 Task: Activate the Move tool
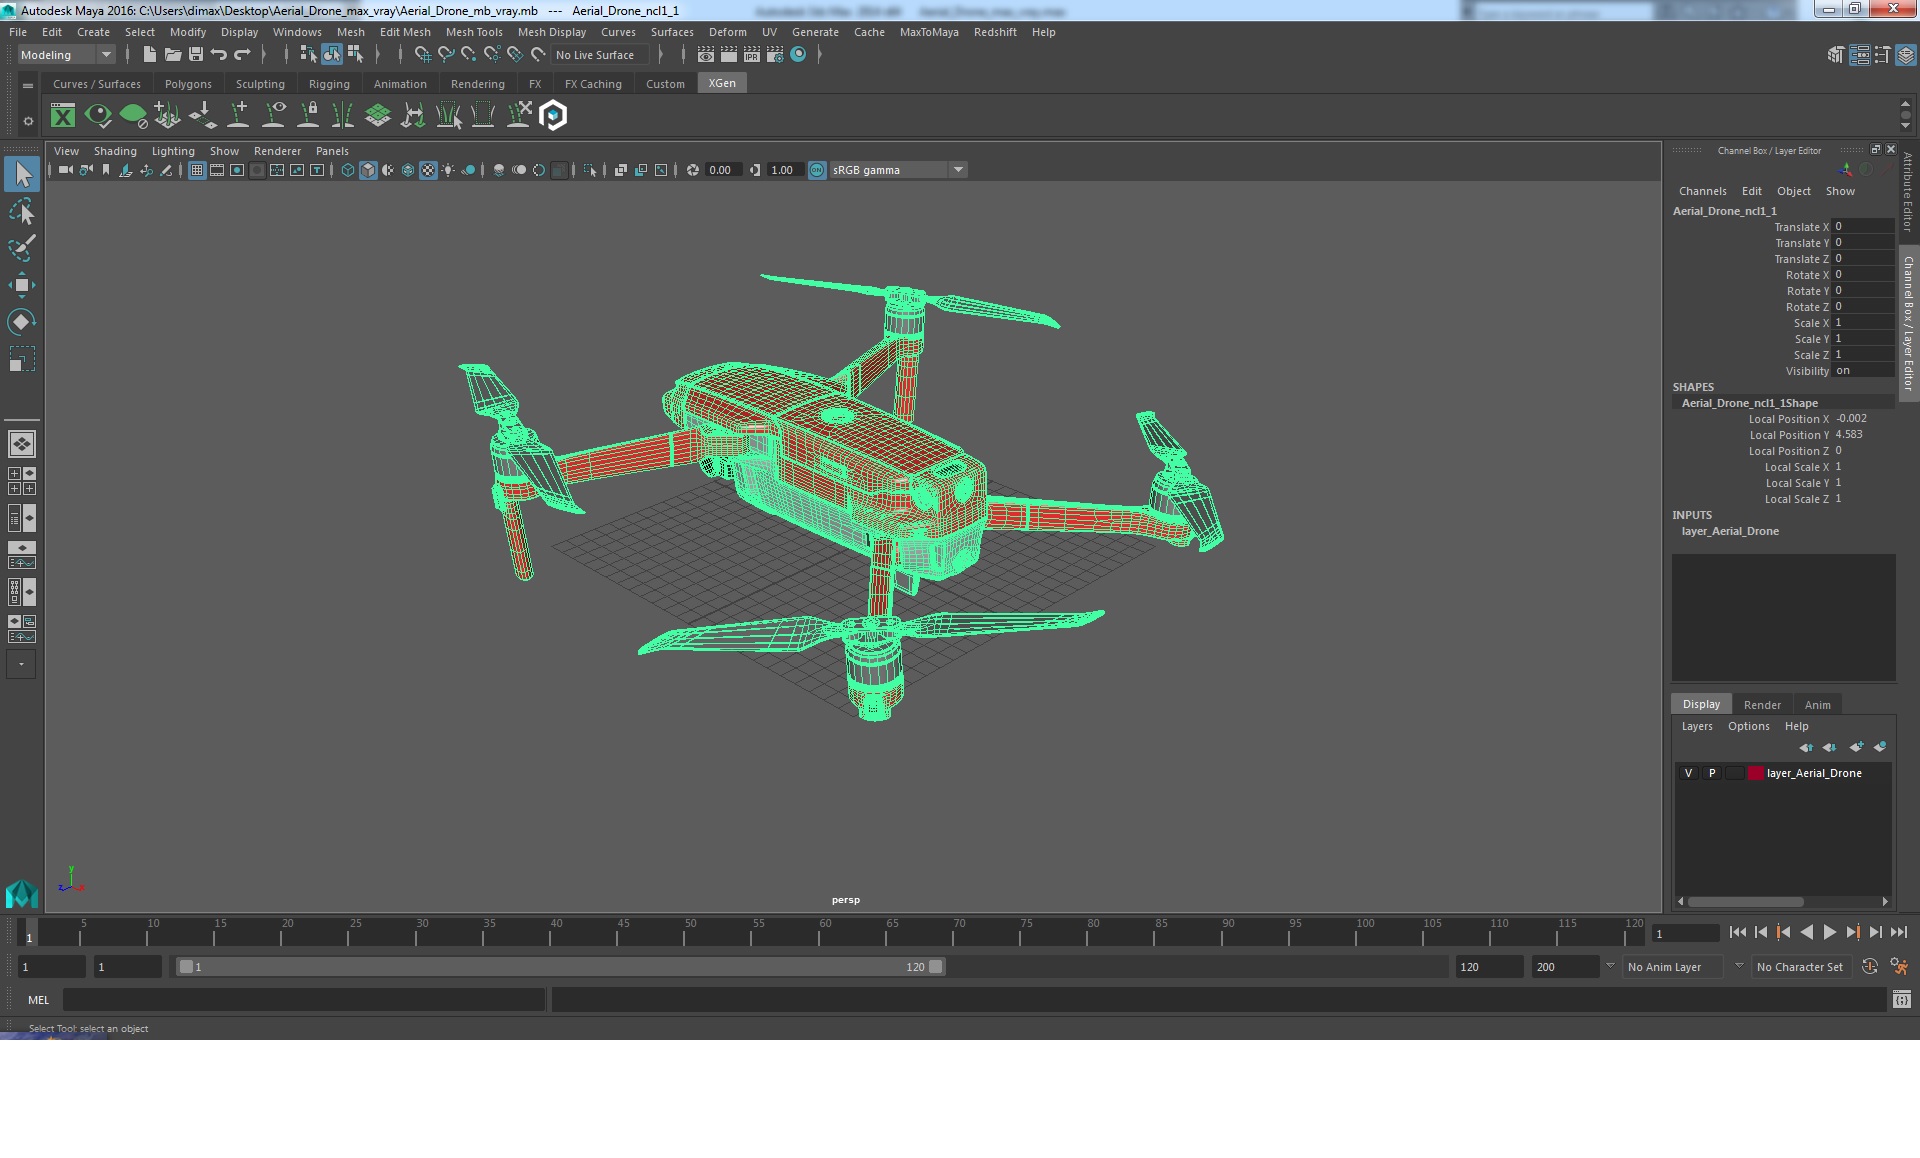click(x=22, y=285)
